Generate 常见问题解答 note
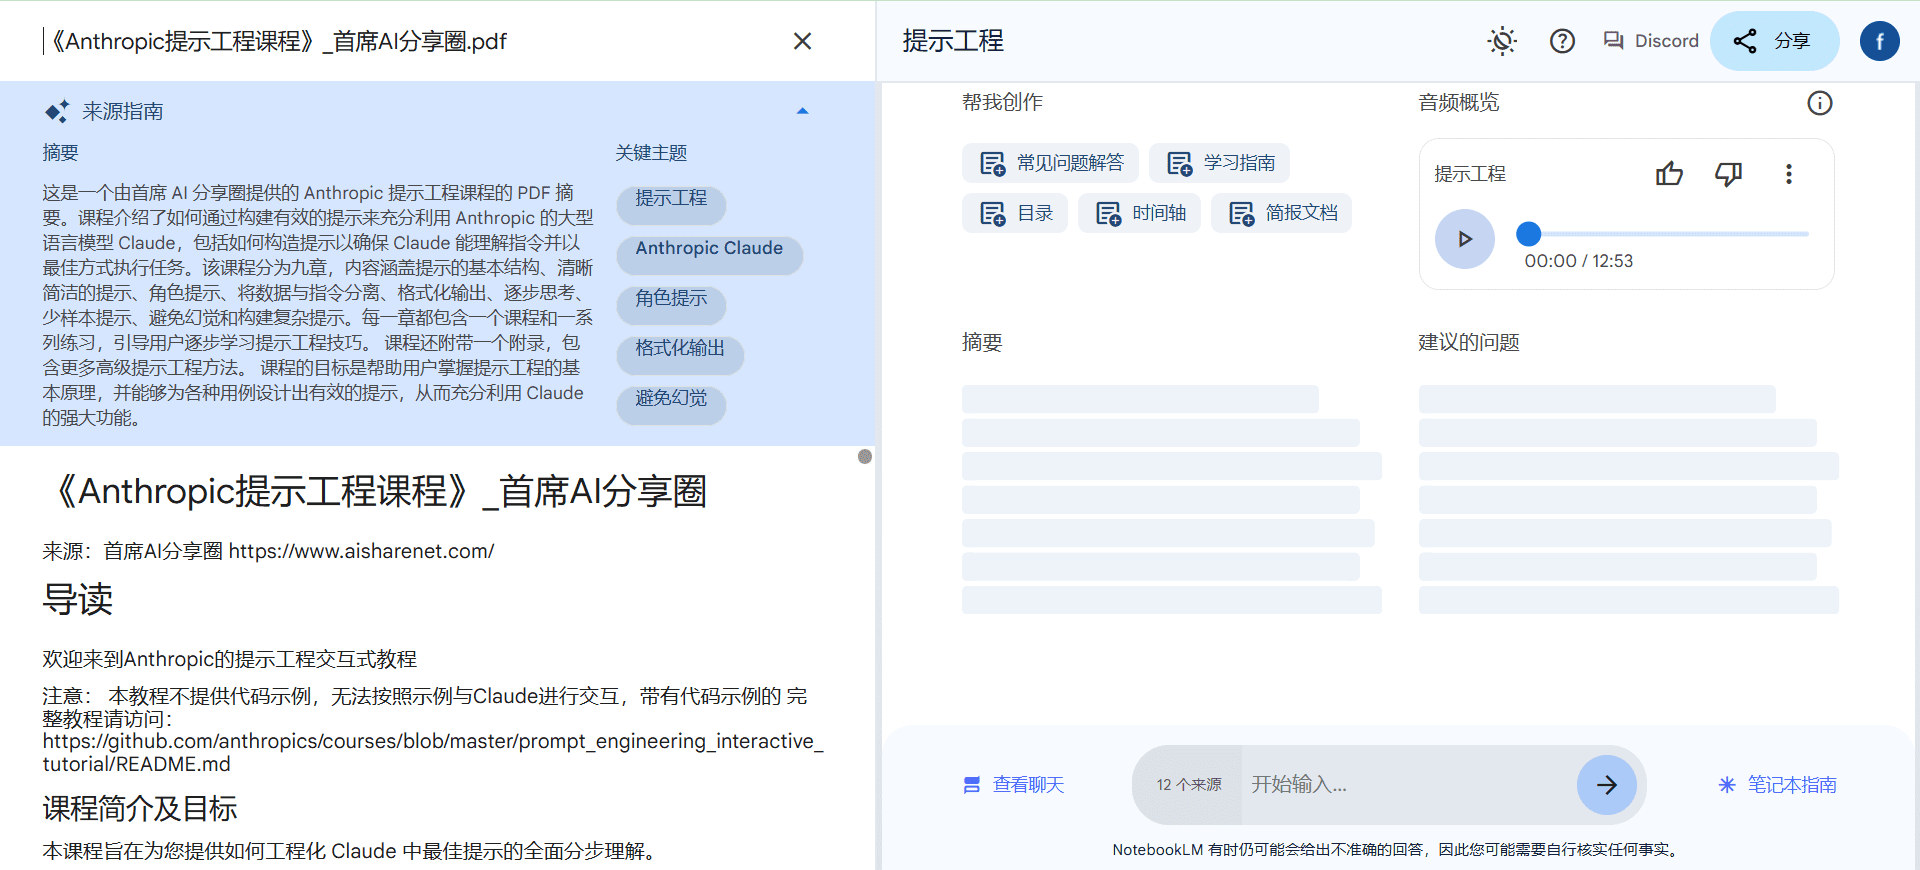1920x870 pixels. (1050, 163)
